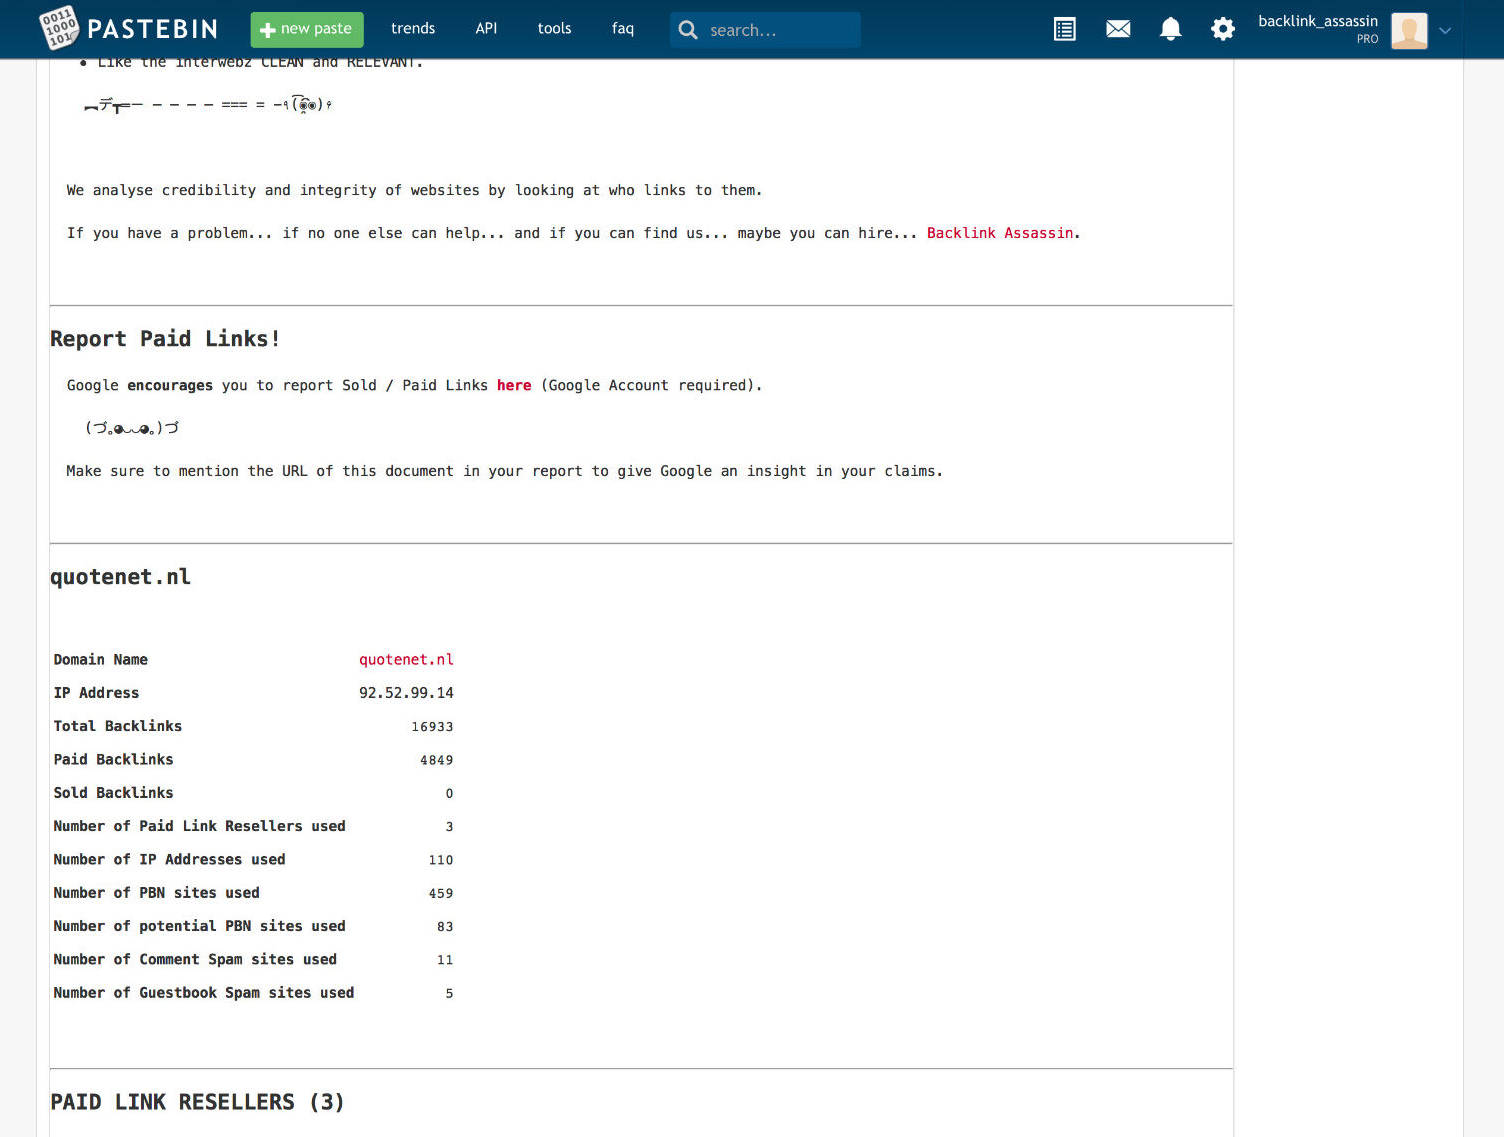Viewport: 1504px width, 1137px height.
Task: Click the Sold Backlinks label
Action: click(x=113, y=793)
